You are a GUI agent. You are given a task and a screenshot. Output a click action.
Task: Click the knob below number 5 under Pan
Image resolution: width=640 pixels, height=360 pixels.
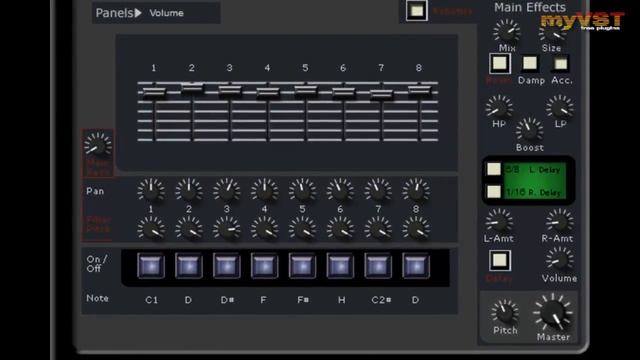click(x=302, y=228)
